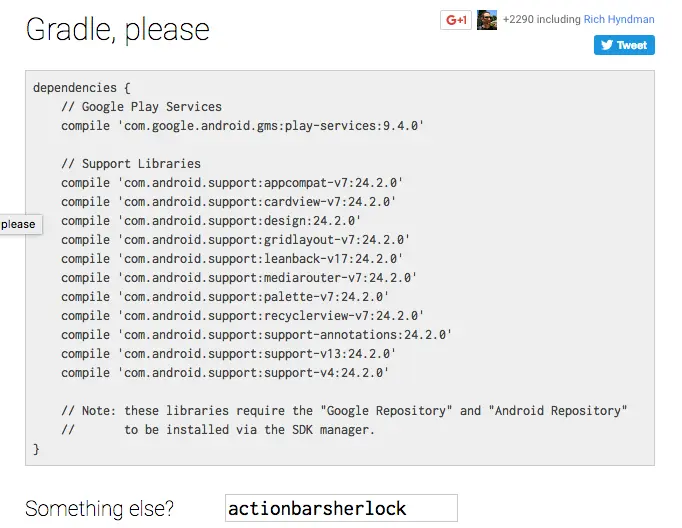Screen dimensions: 682x528
Task: Click the palette-v7:24.2.0 dependency line
Action: 224,297
